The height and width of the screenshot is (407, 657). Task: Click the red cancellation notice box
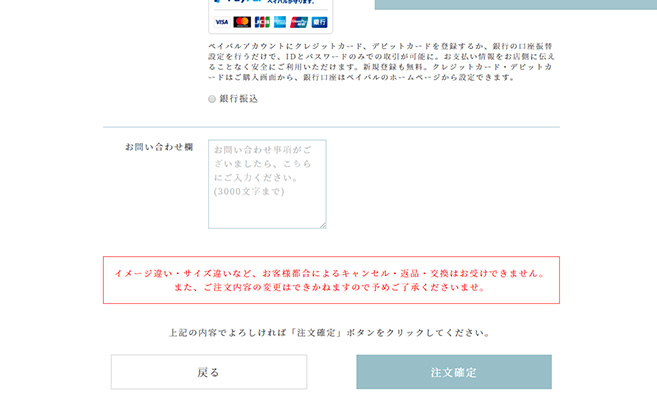331,280
